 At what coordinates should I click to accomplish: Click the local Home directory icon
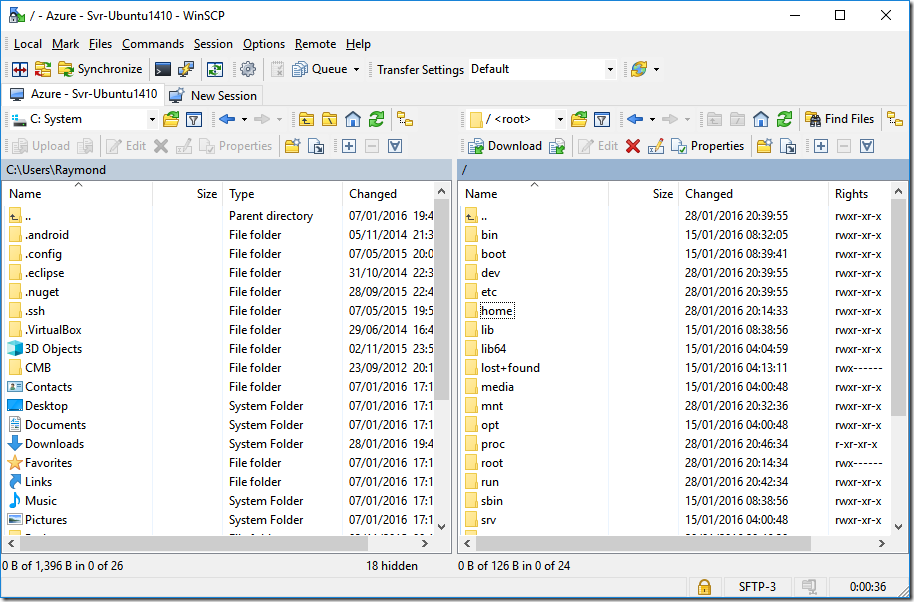click(x=353, y=119)
